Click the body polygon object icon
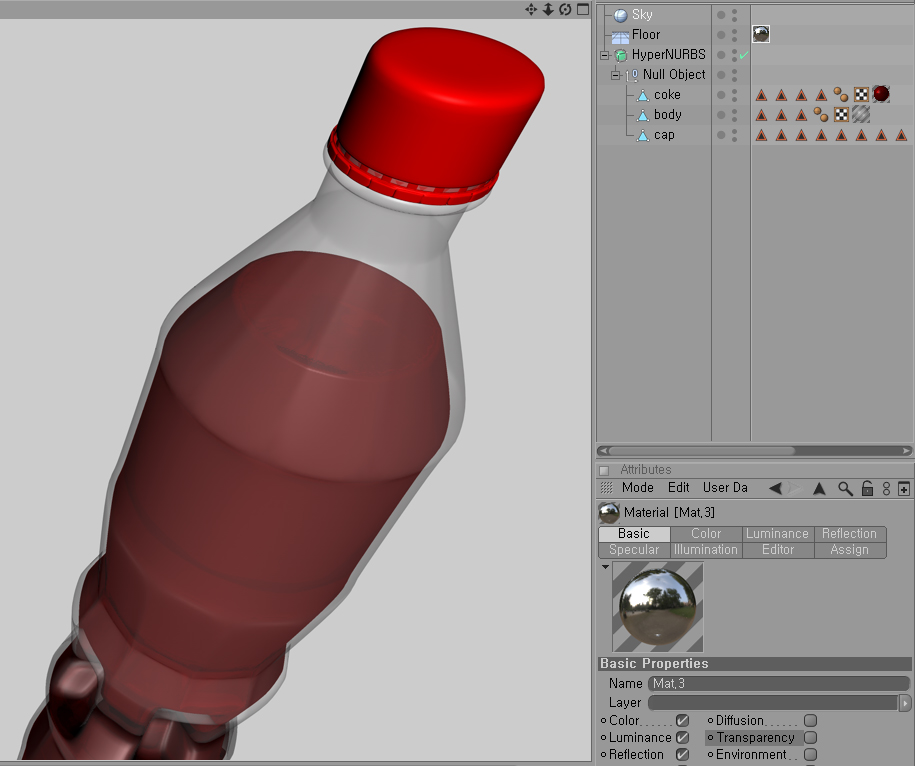Viewport: 915px width, 766px height. [643, 116]
